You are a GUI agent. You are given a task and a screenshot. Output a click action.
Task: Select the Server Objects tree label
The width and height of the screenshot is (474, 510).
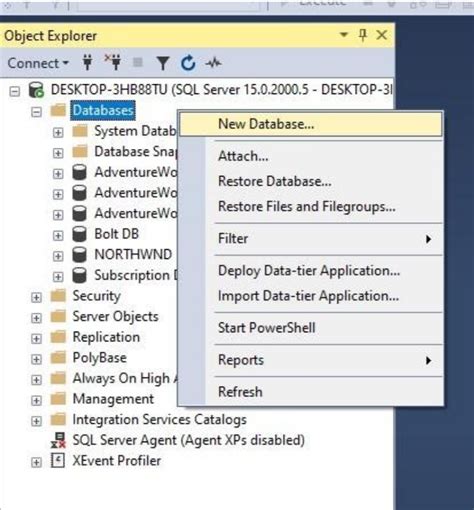(116, 317)
